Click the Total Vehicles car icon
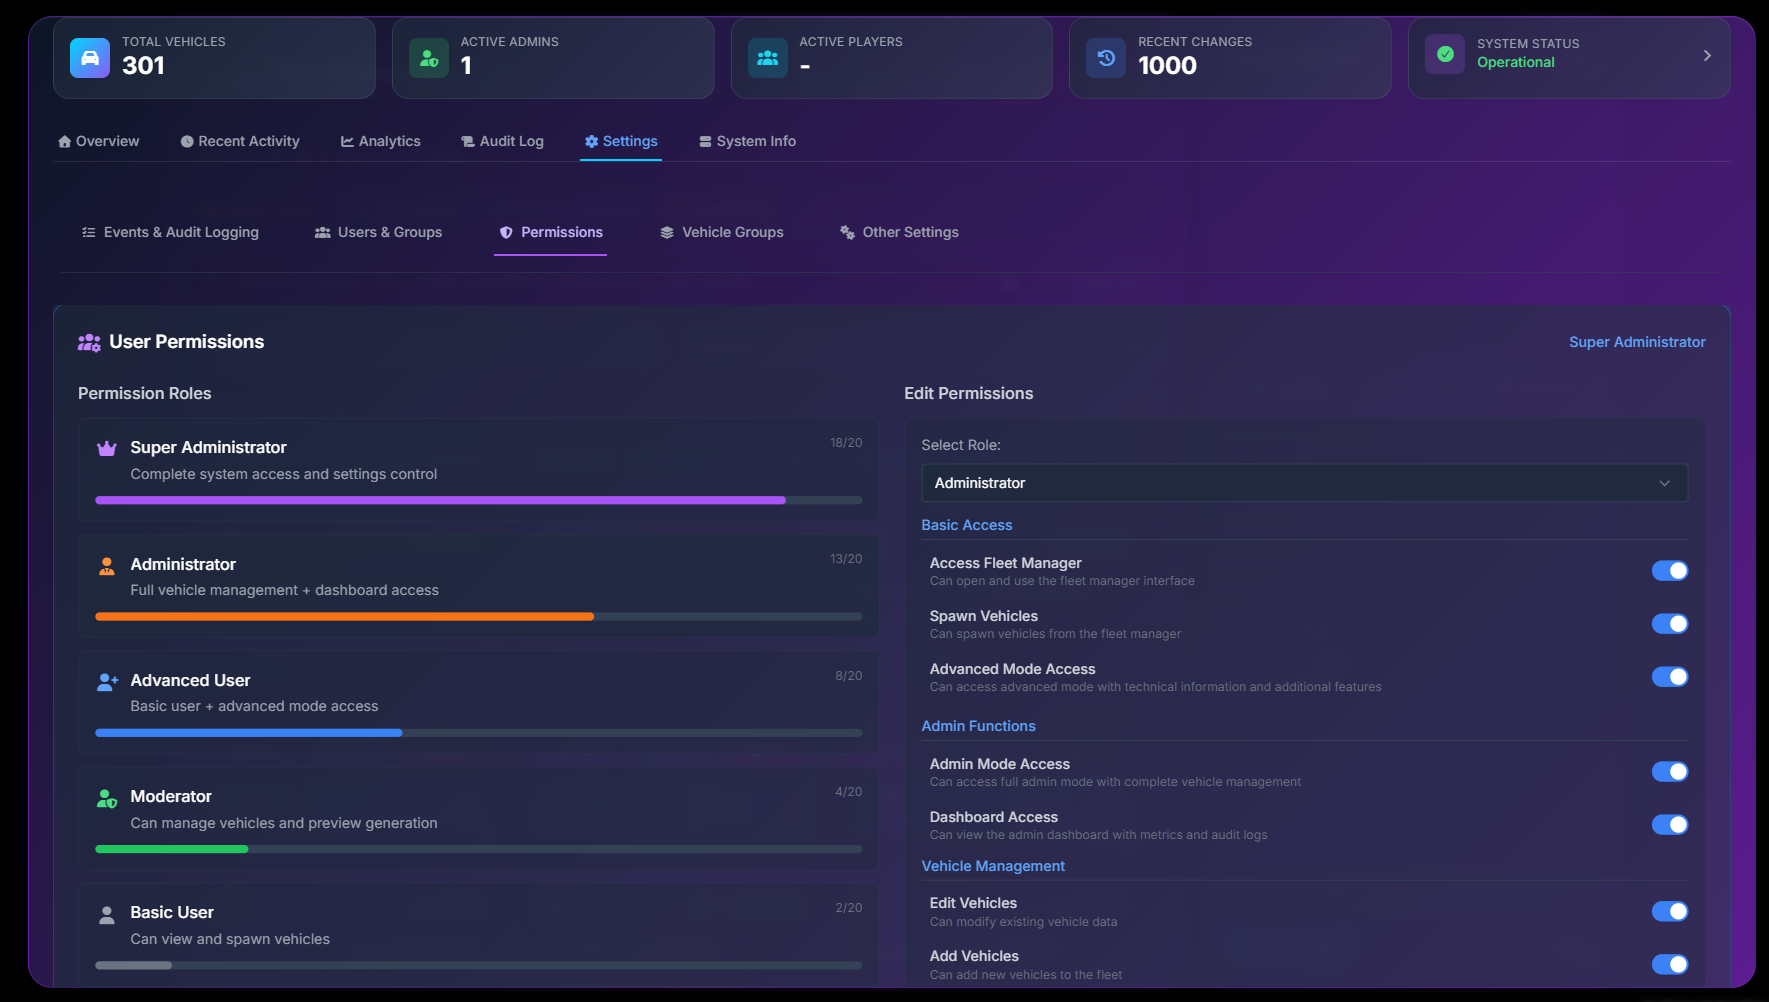 90,58
